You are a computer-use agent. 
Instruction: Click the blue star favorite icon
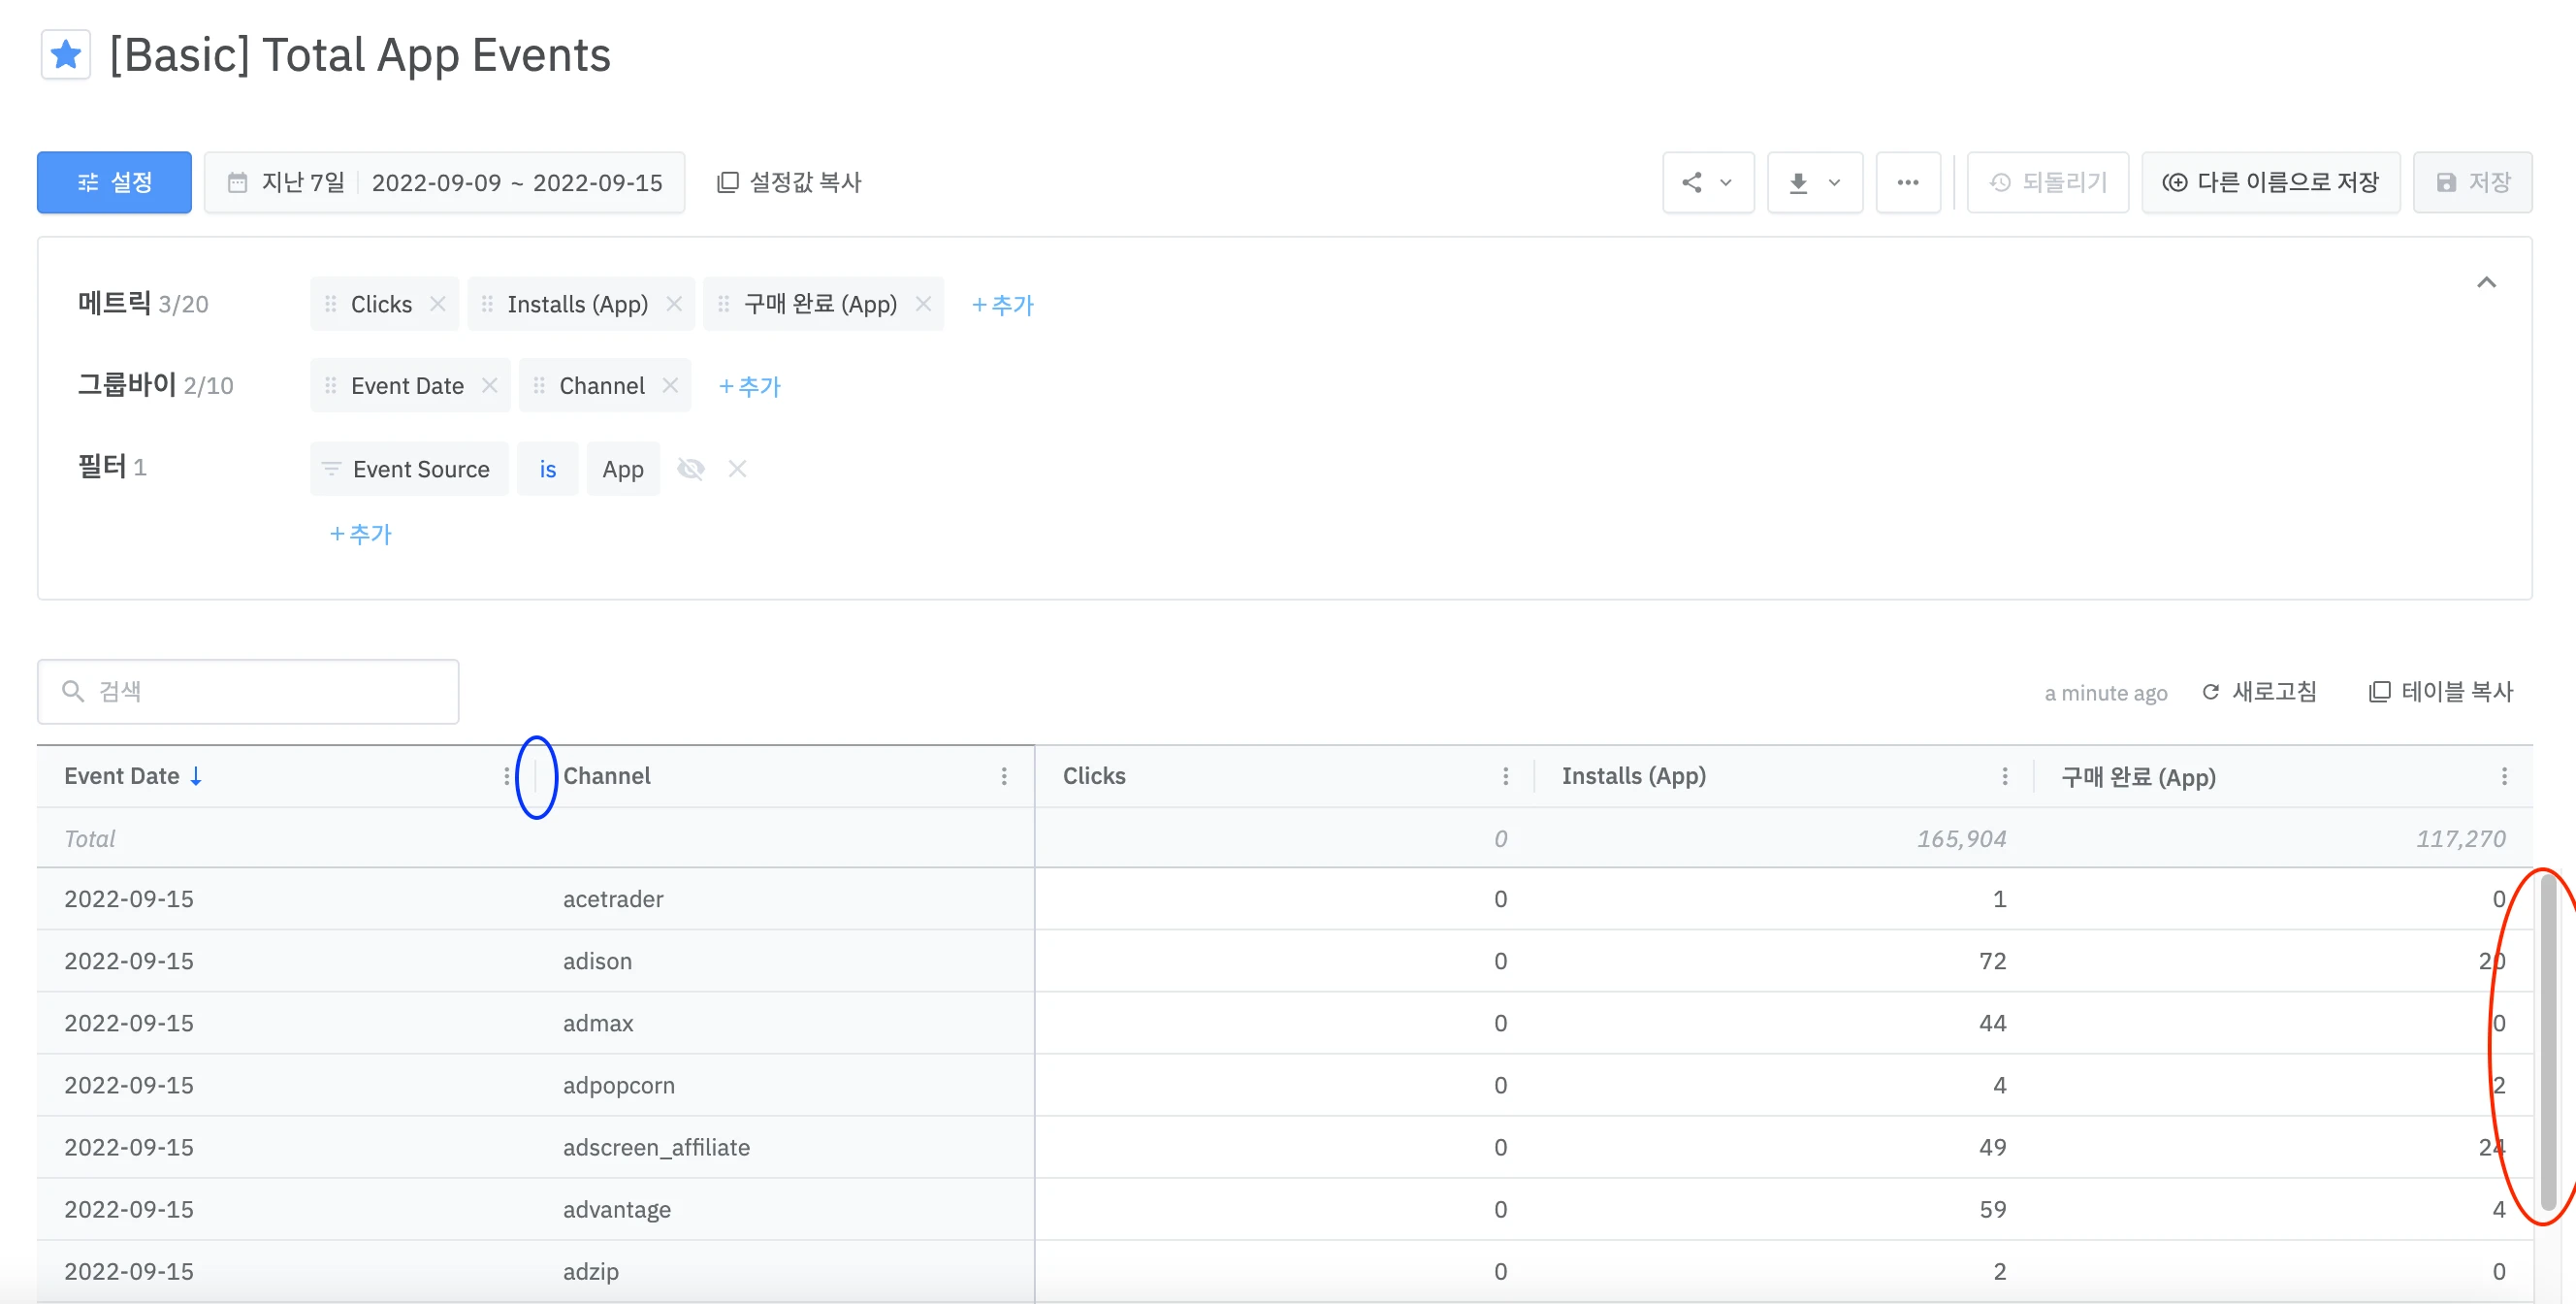coord(66,54)
